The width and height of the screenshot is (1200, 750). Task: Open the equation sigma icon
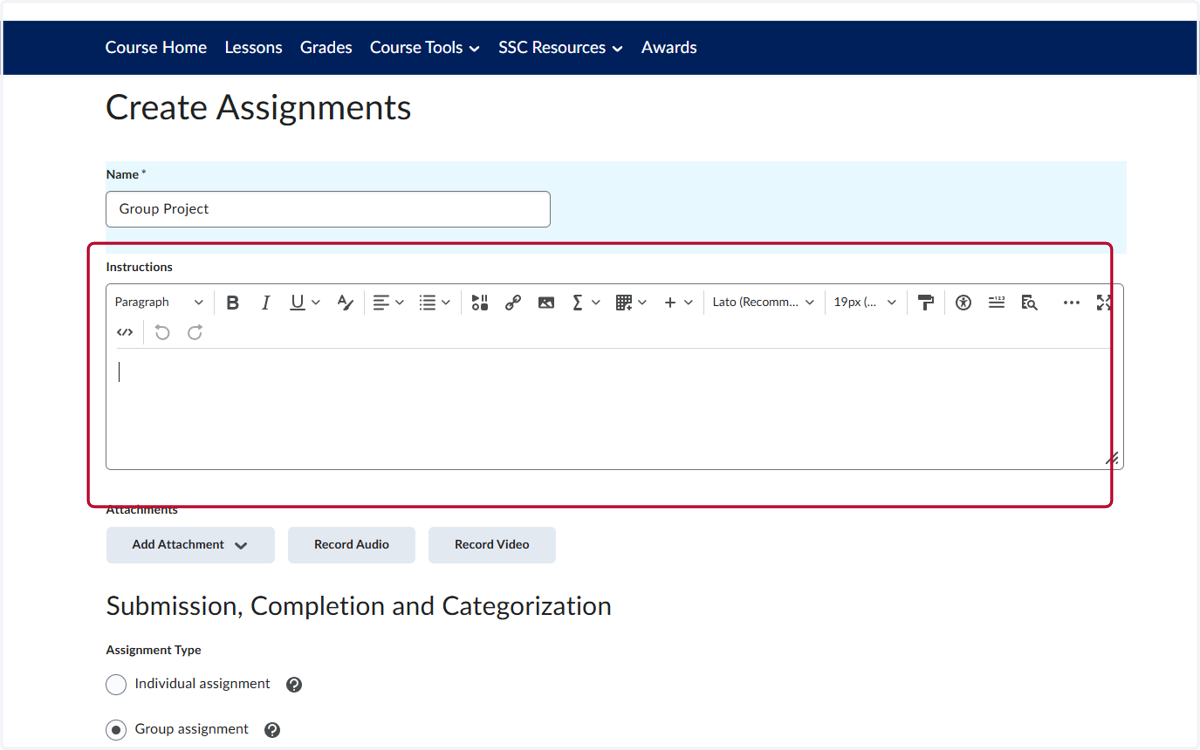pyautogui.click(x=577, y=302)
